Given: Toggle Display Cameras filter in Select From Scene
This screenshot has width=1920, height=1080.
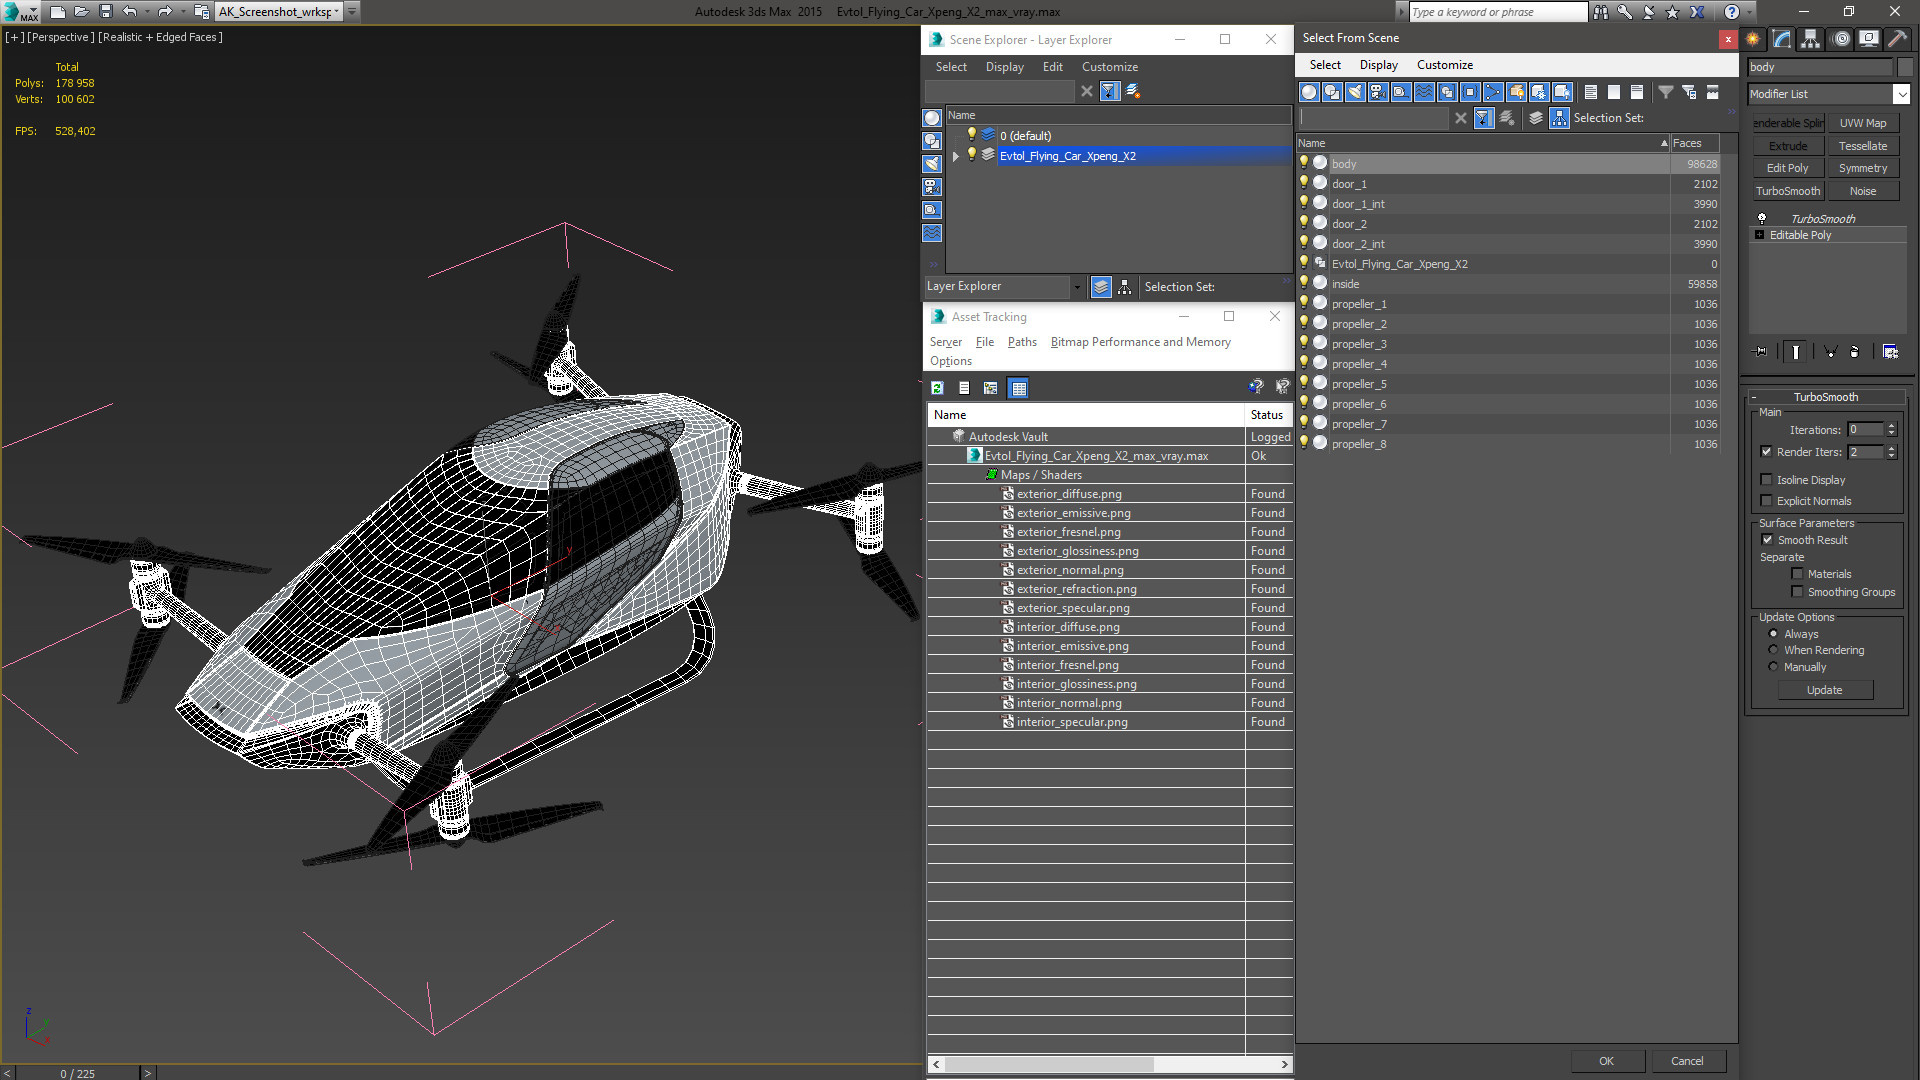Looking at the screenshot, I should tap(1378, 92).
